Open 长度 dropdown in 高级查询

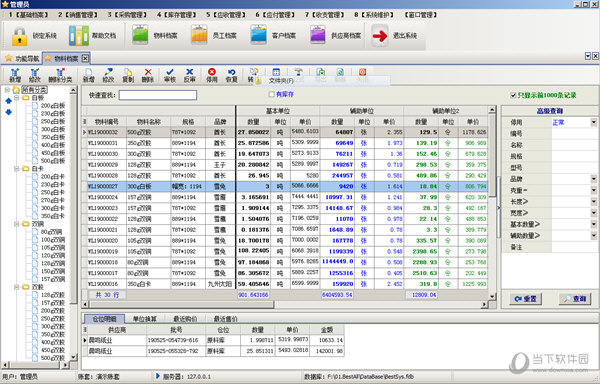[x=593, y=202]
